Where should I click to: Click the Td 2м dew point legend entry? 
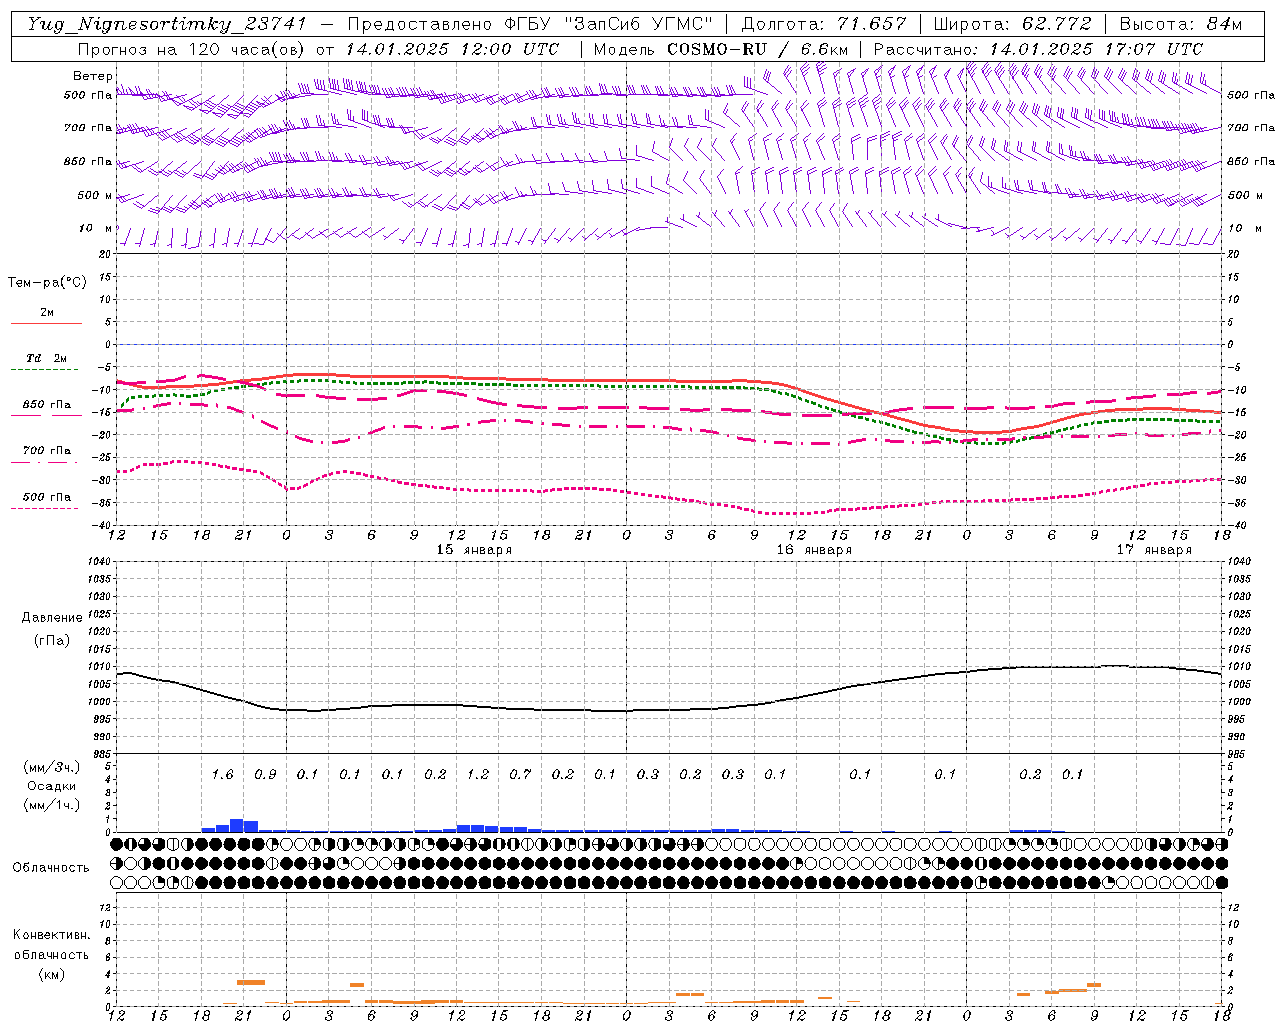tap(46, 358)
